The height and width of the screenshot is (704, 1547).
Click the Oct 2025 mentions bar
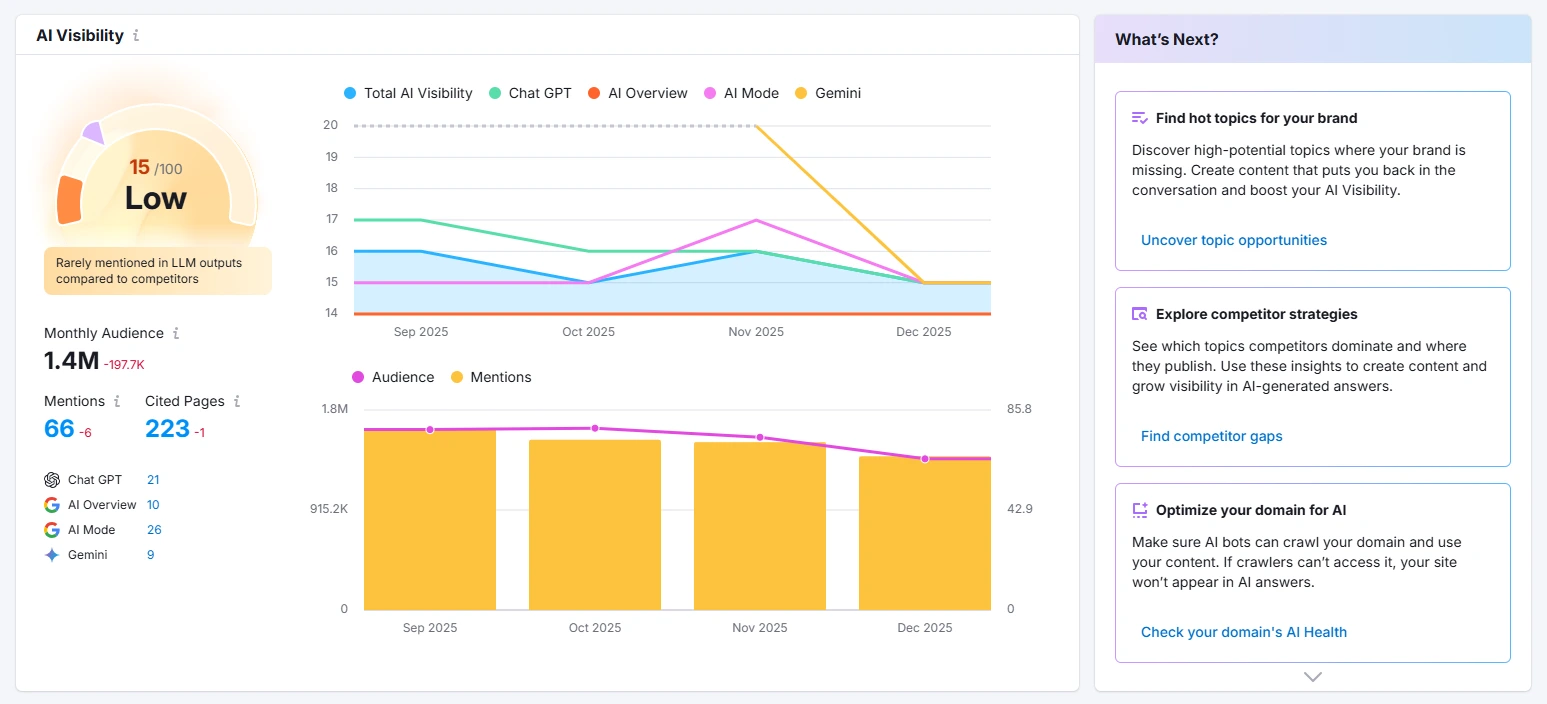595,525
